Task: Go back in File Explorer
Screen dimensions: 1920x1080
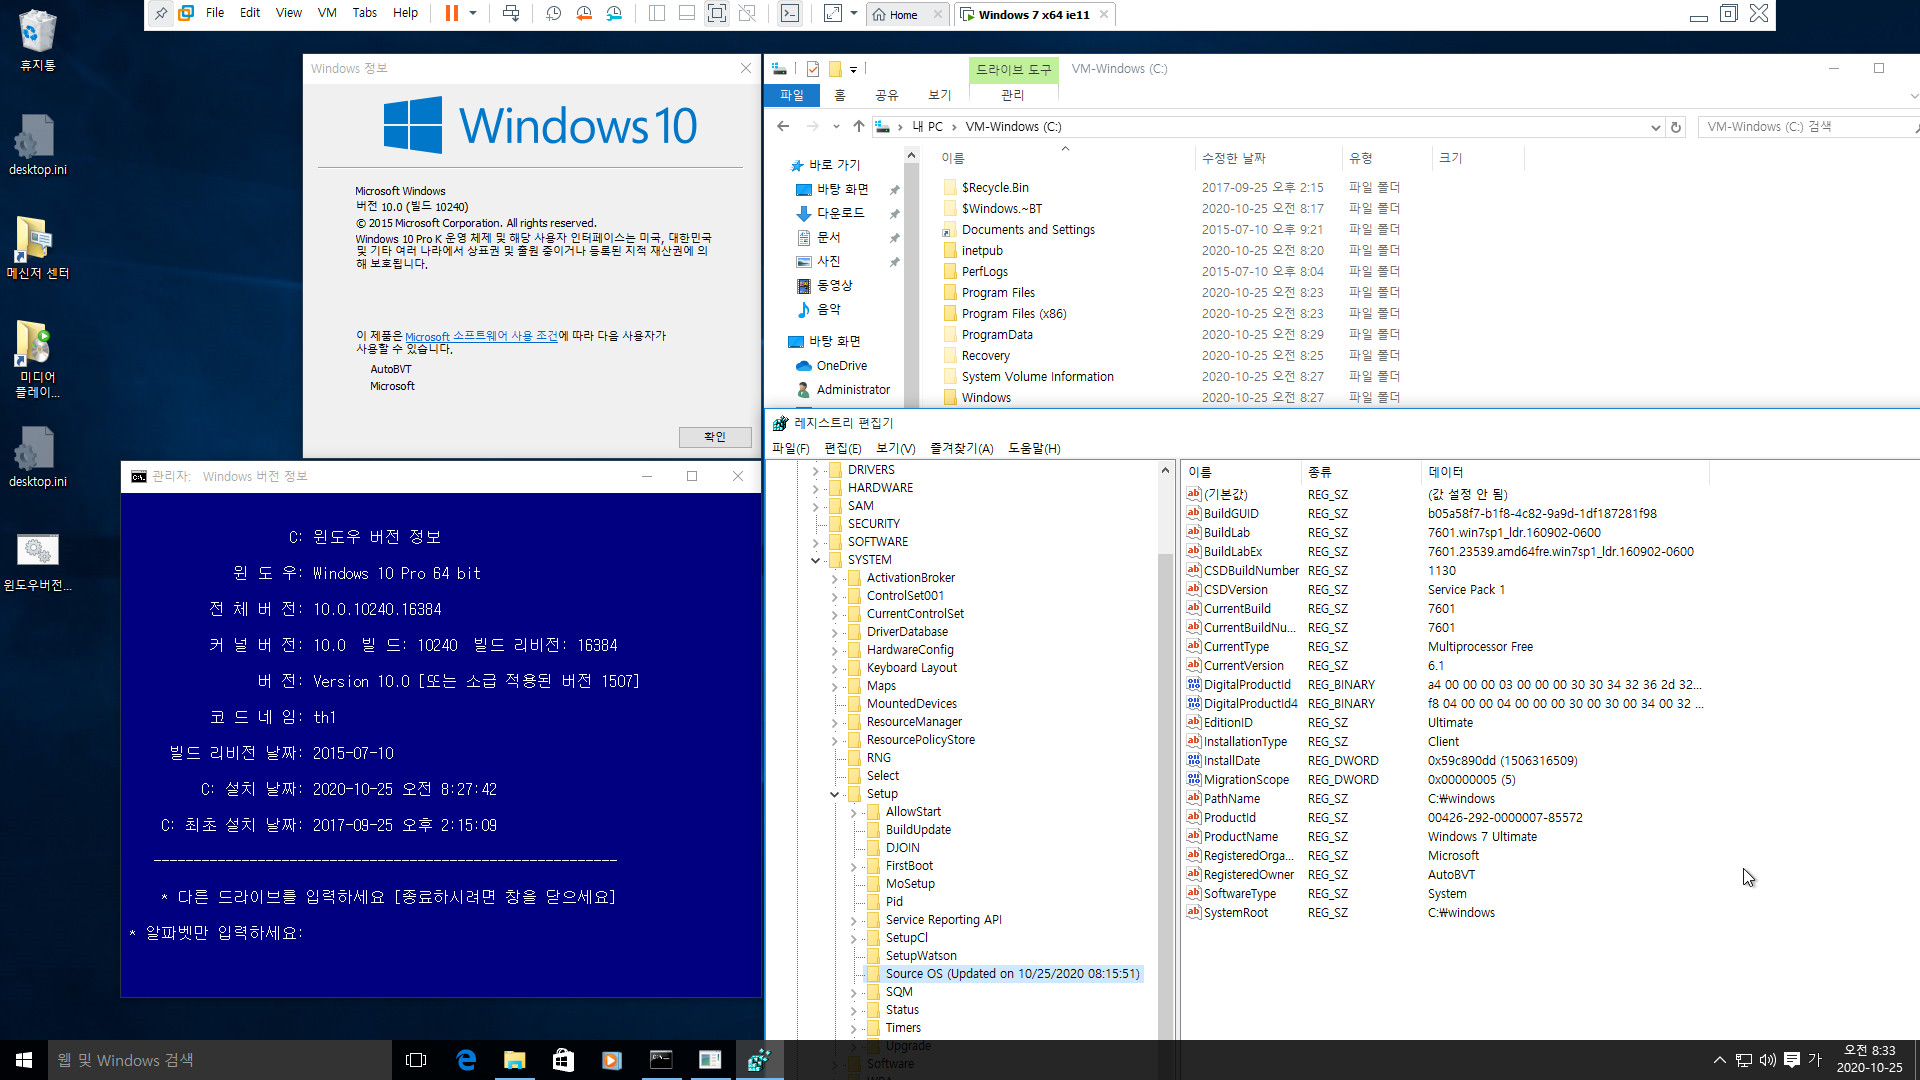Action: (x=783, y=127)
